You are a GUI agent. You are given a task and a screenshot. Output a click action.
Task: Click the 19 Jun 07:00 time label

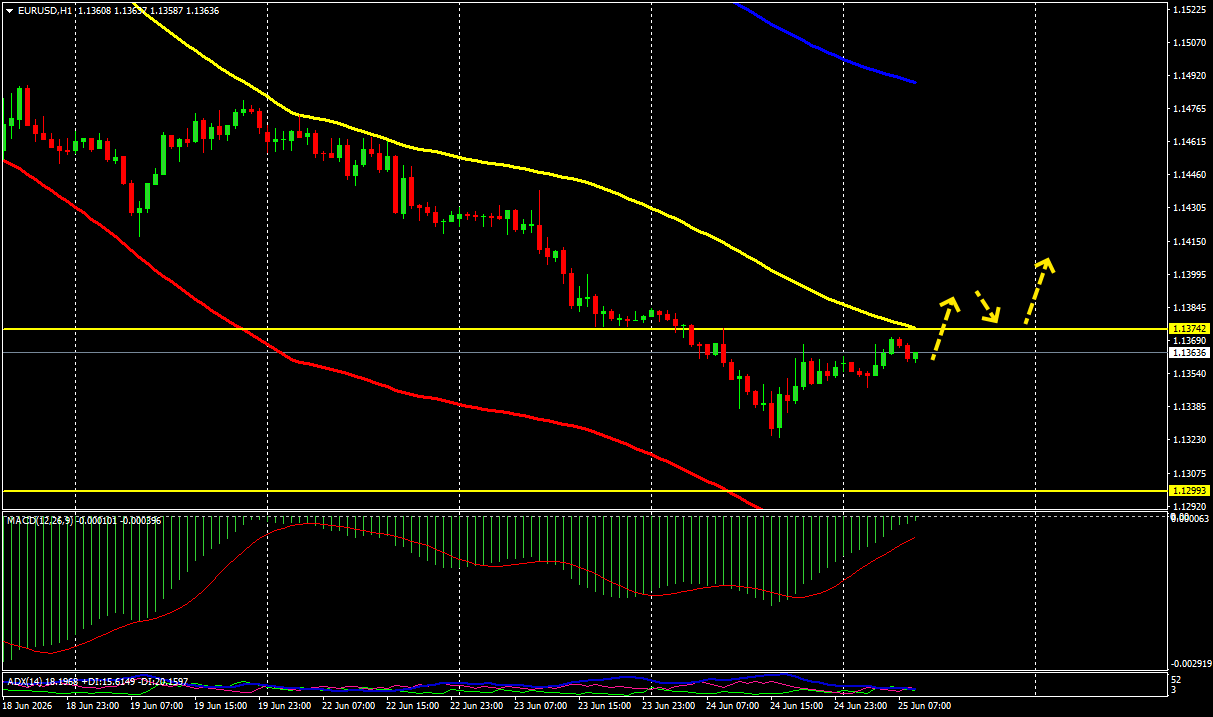pyautogui.click(x=155, y=706)
